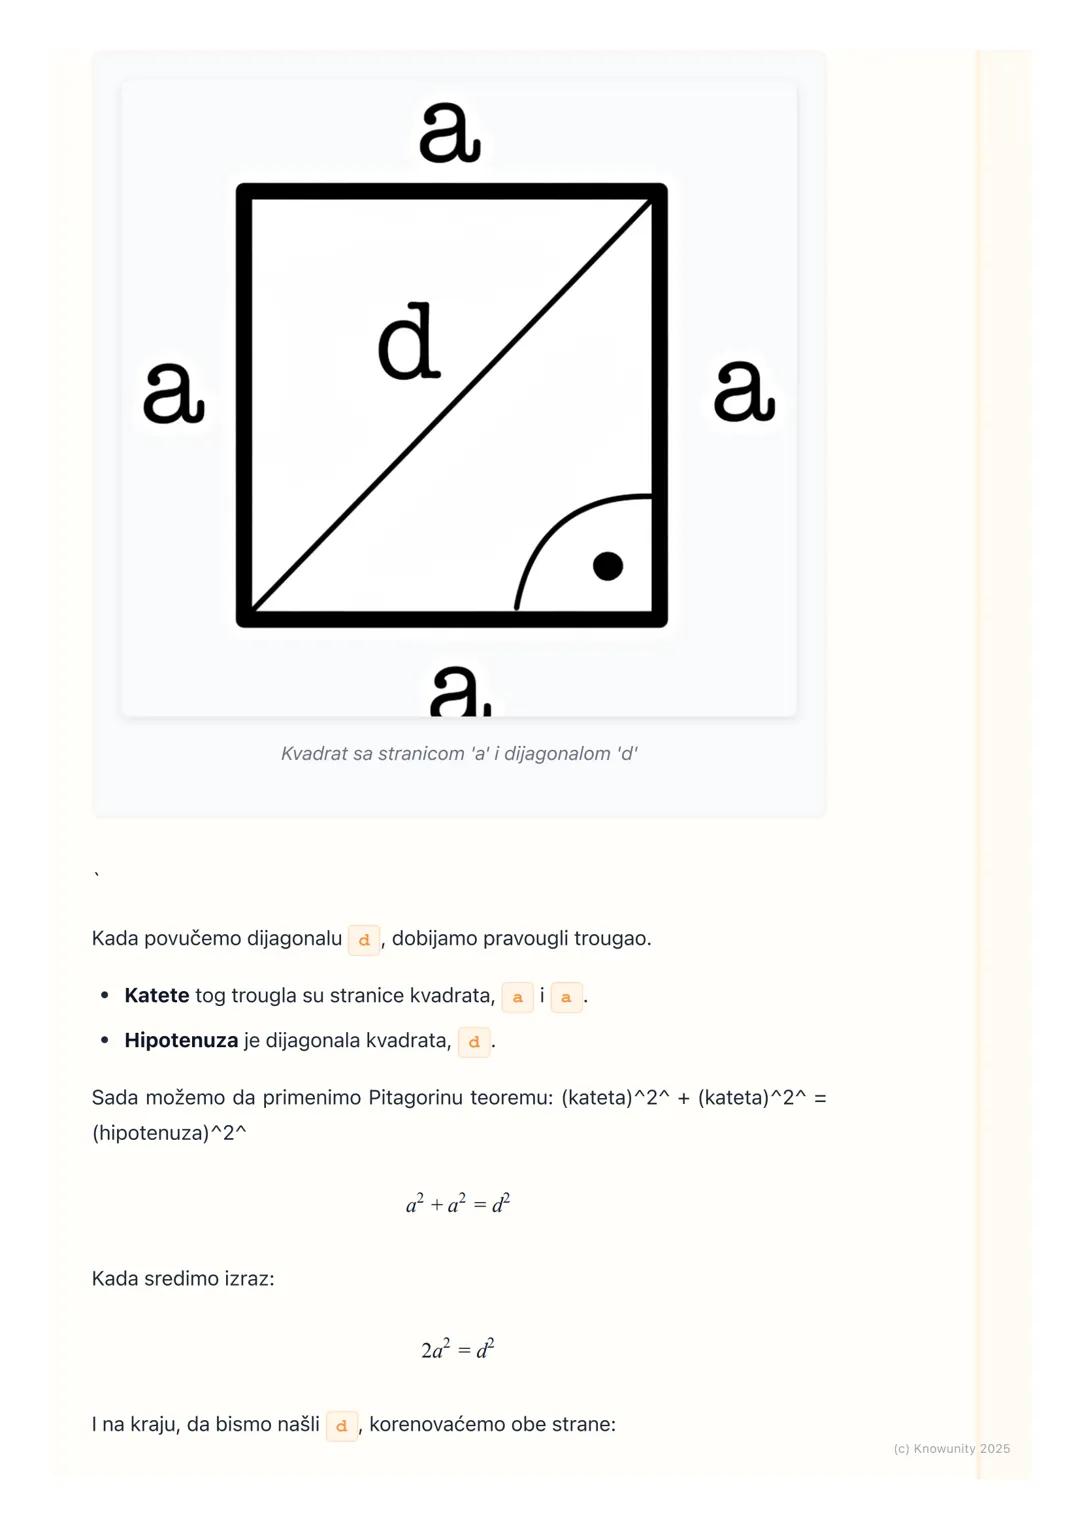Click the equation a² + a² = d²
This screenshot has height=1528, width=1080.
point(458,1204)
